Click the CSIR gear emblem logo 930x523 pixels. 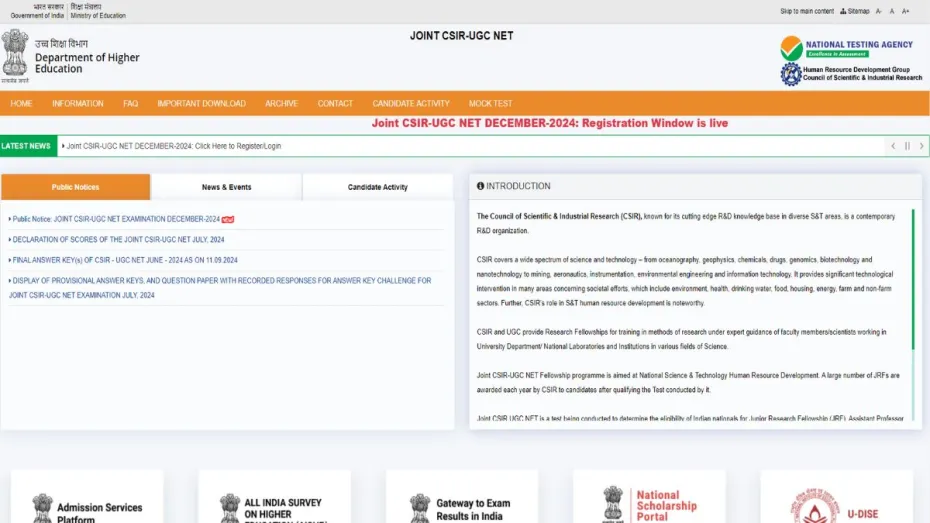(x=791, y=74)
